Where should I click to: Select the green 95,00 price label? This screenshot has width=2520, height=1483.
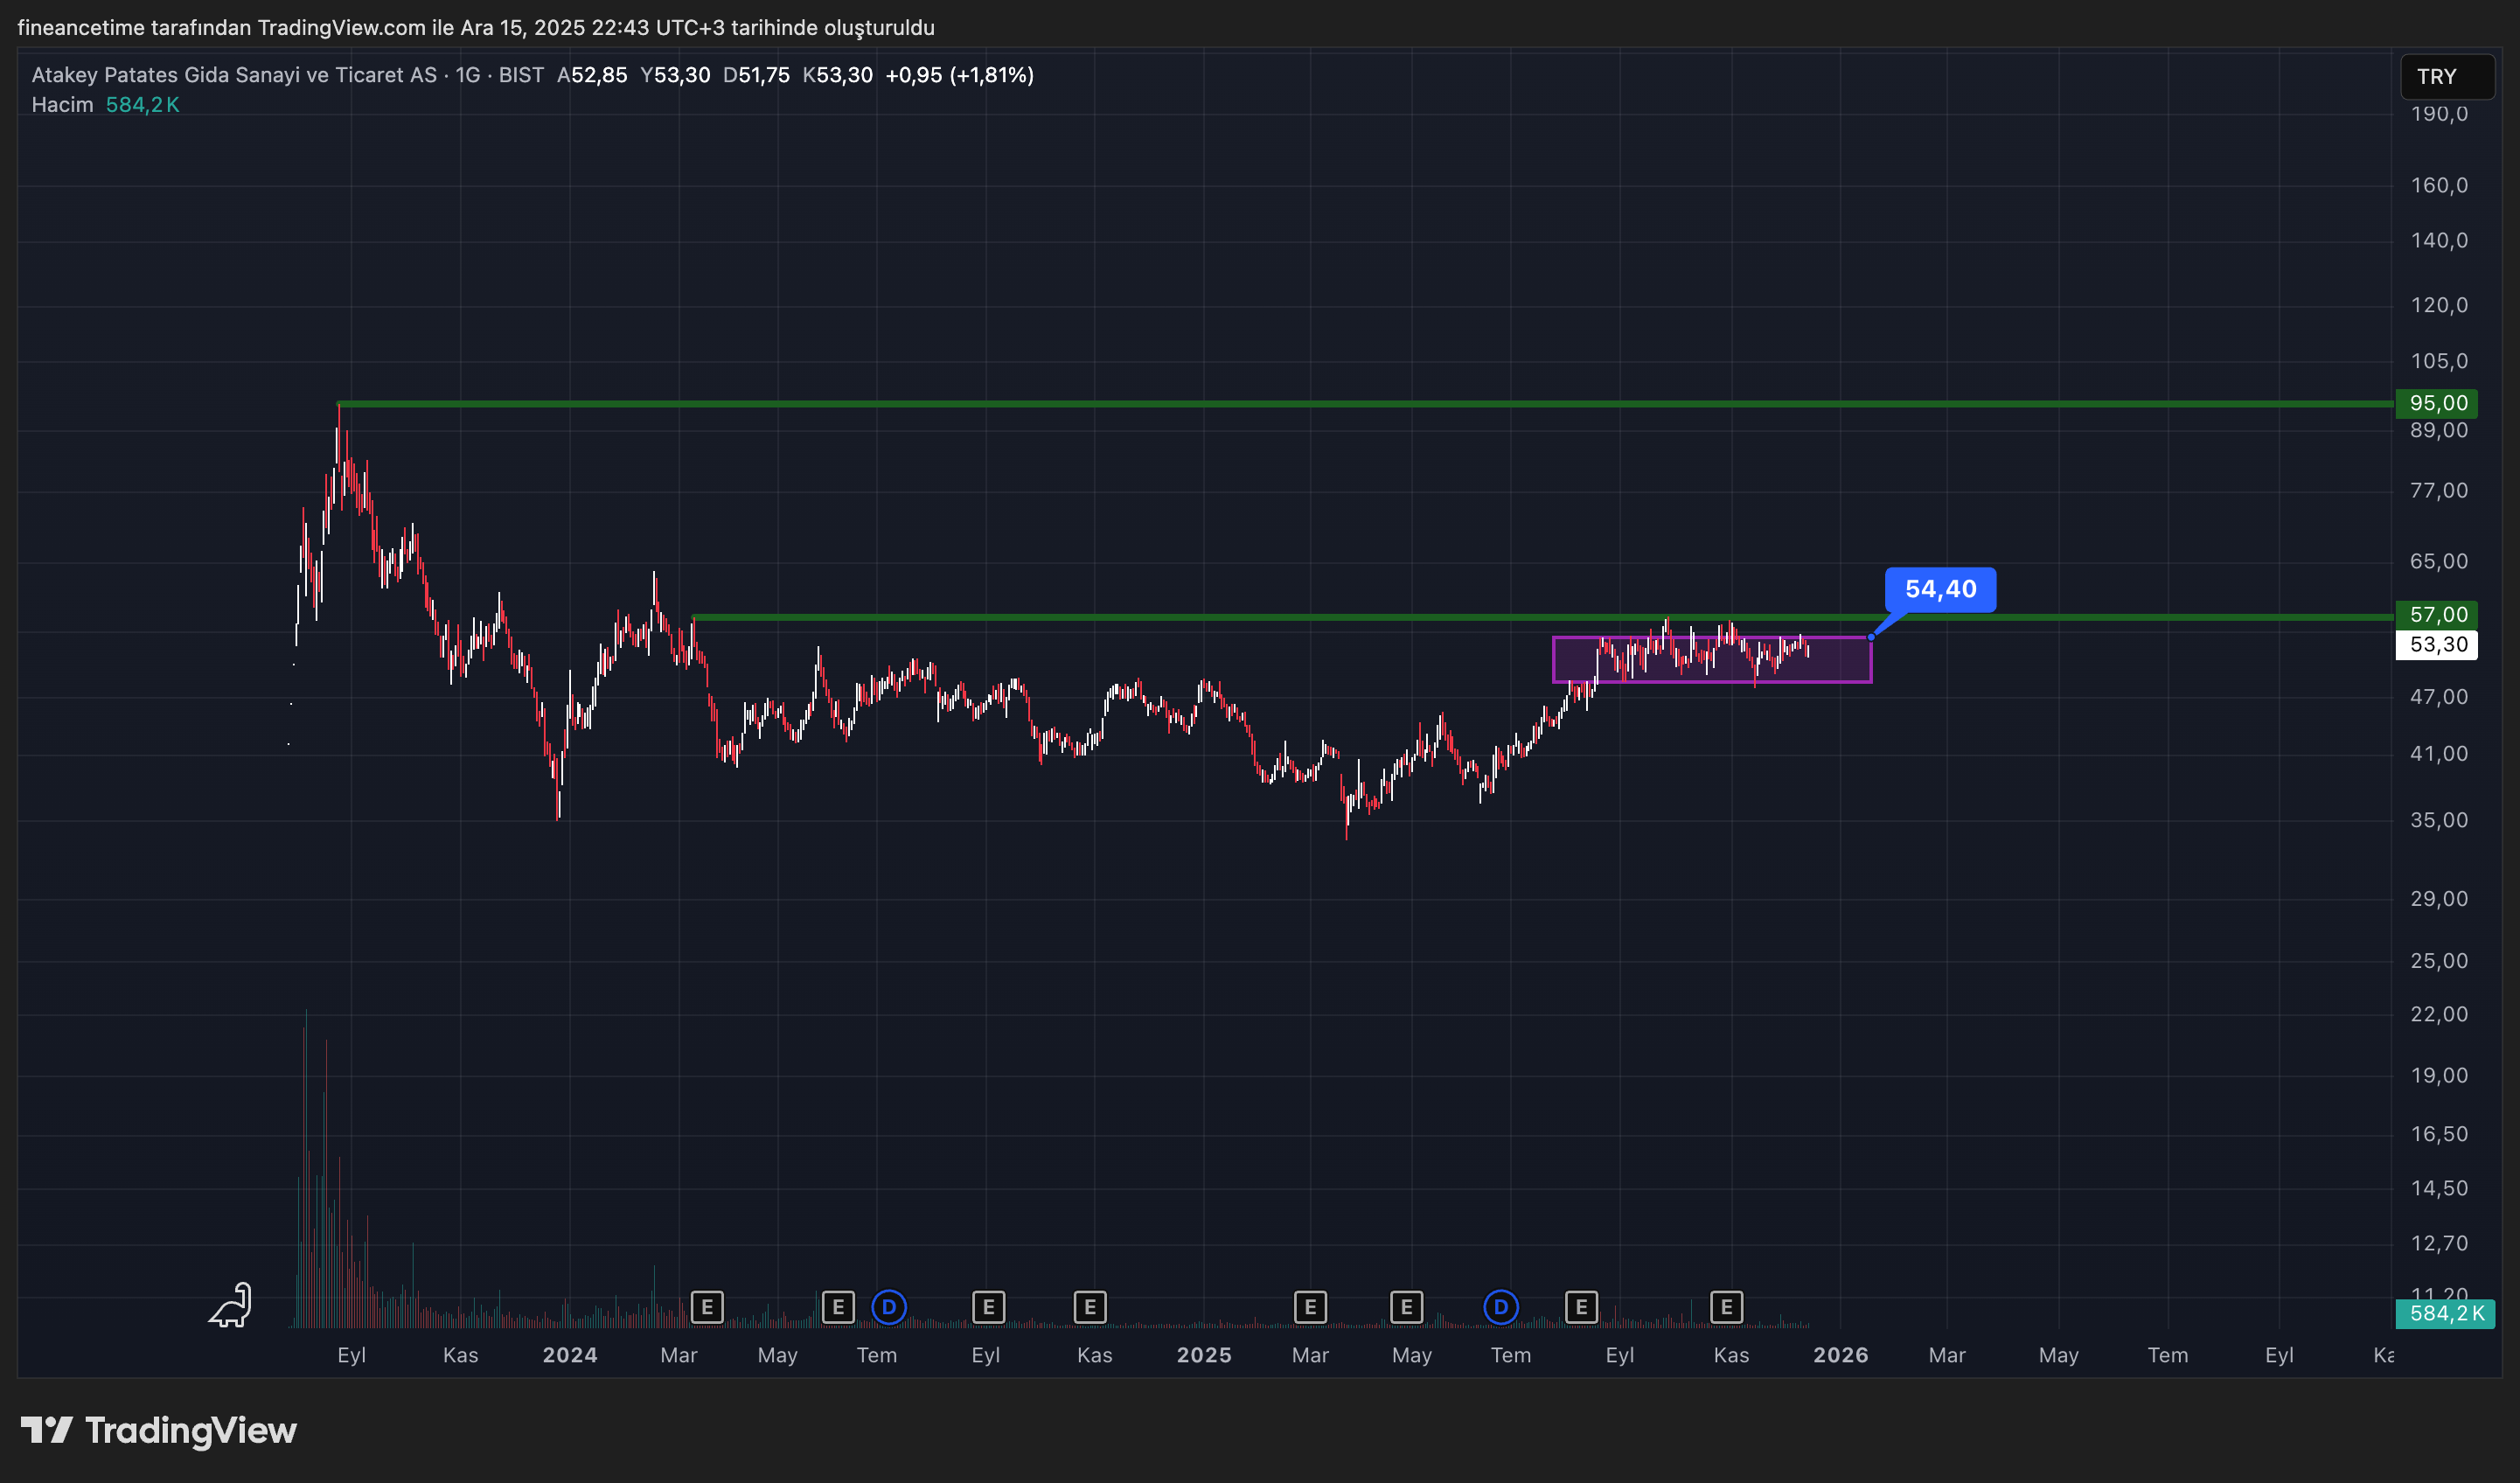click(x=2438, y=403)
